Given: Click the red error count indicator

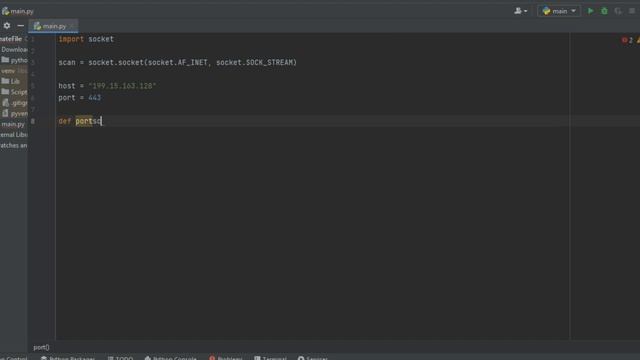Looking at the screenshot, I should point(627,40).
